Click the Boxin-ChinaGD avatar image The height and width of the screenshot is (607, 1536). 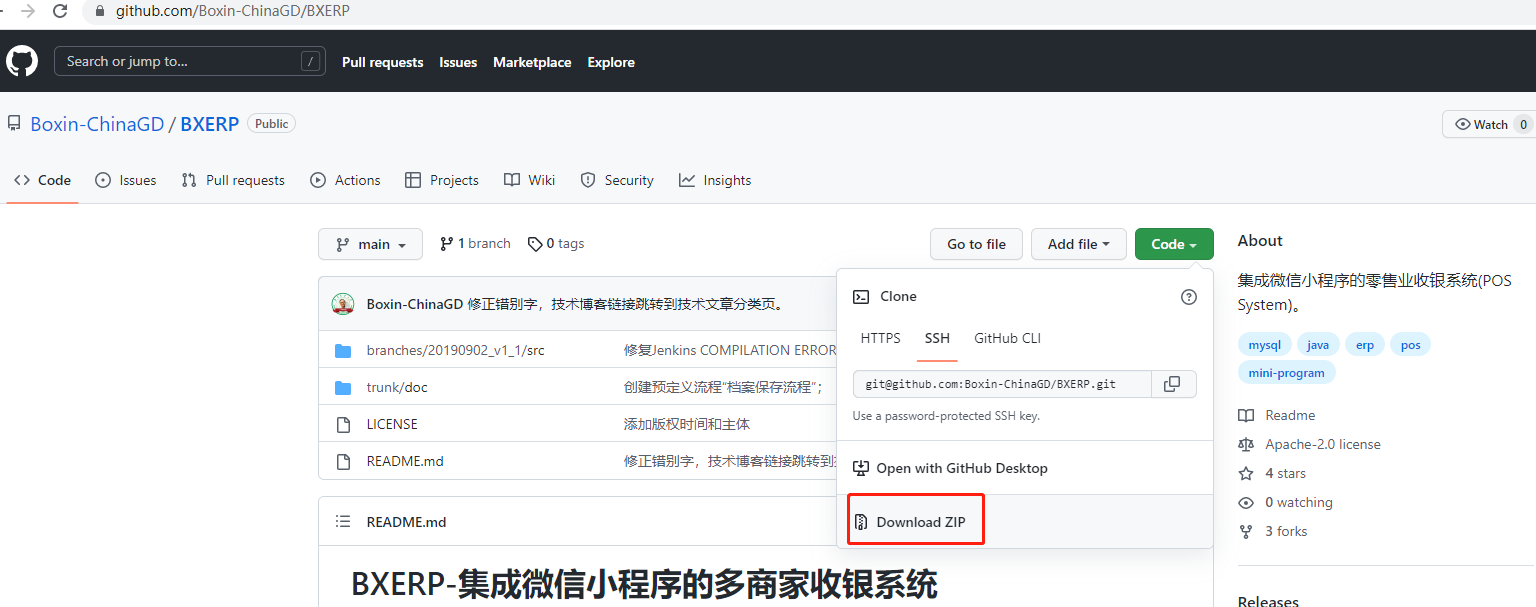click(343, 304)
